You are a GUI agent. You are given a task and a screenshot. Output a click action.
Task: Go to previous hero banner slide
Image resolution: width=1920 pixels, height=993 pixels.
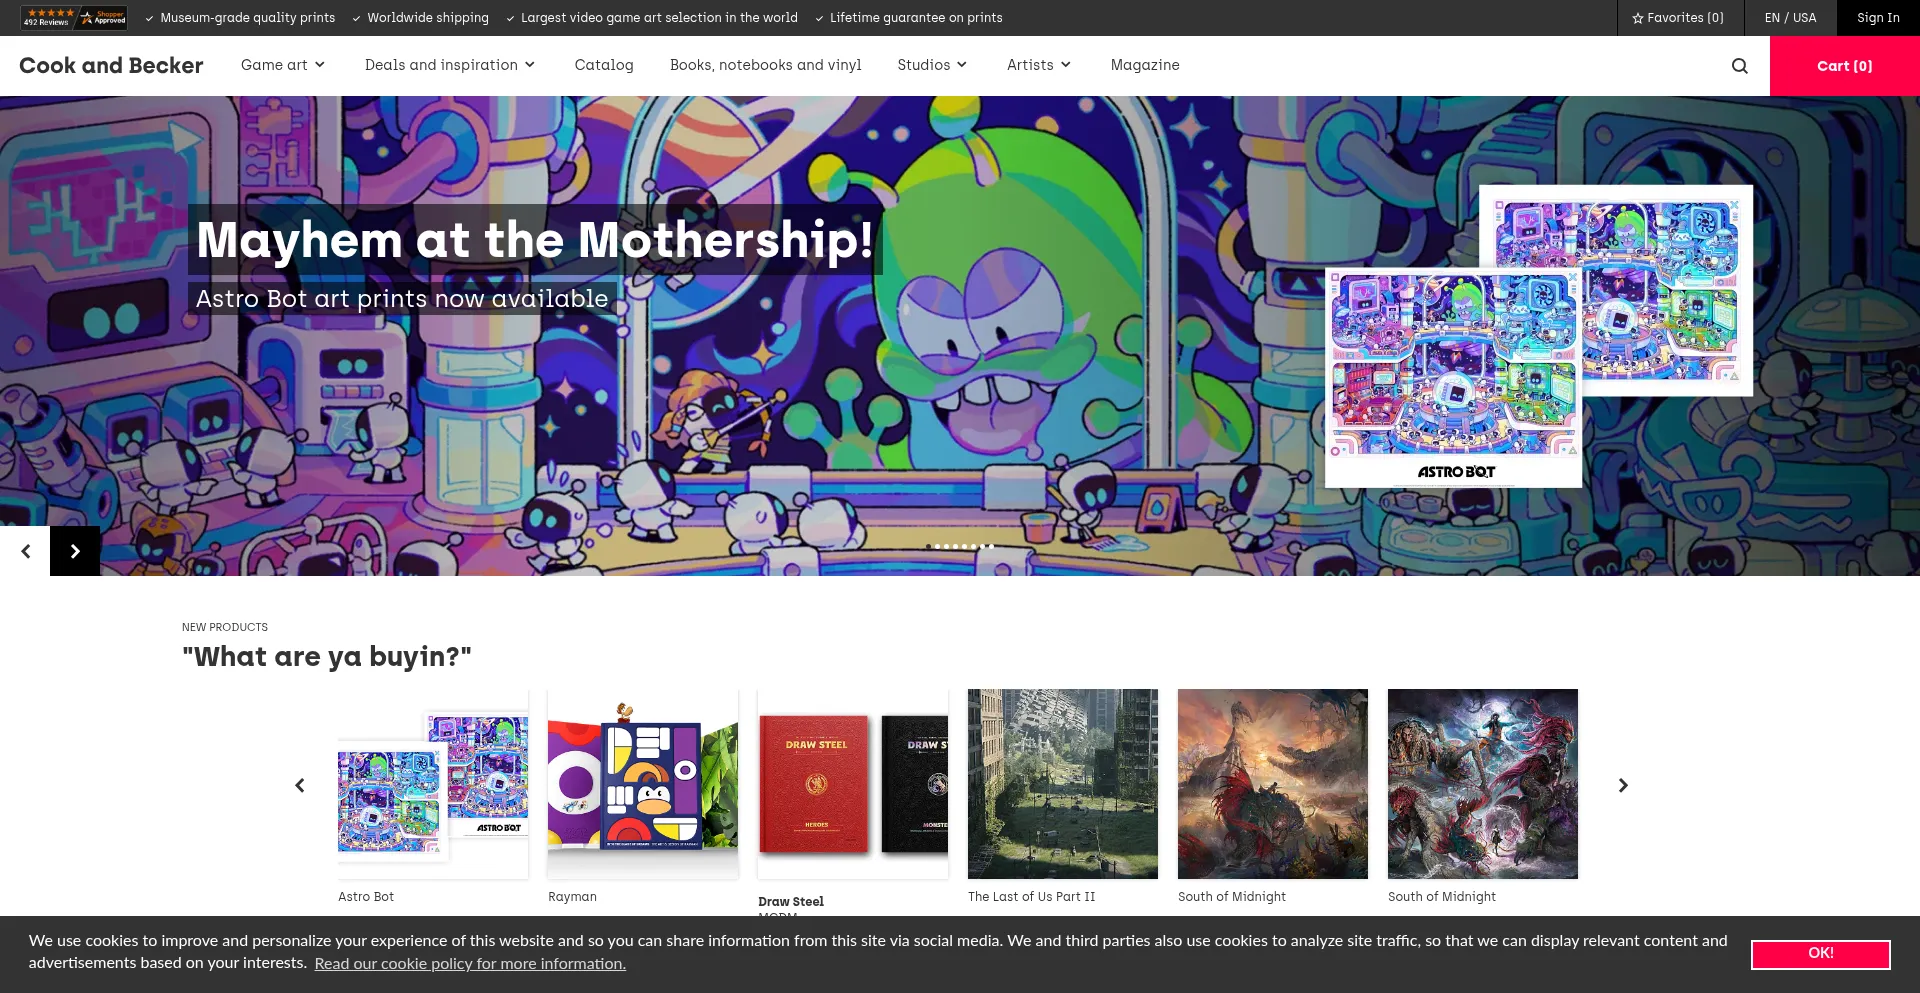tap(25, 551)
